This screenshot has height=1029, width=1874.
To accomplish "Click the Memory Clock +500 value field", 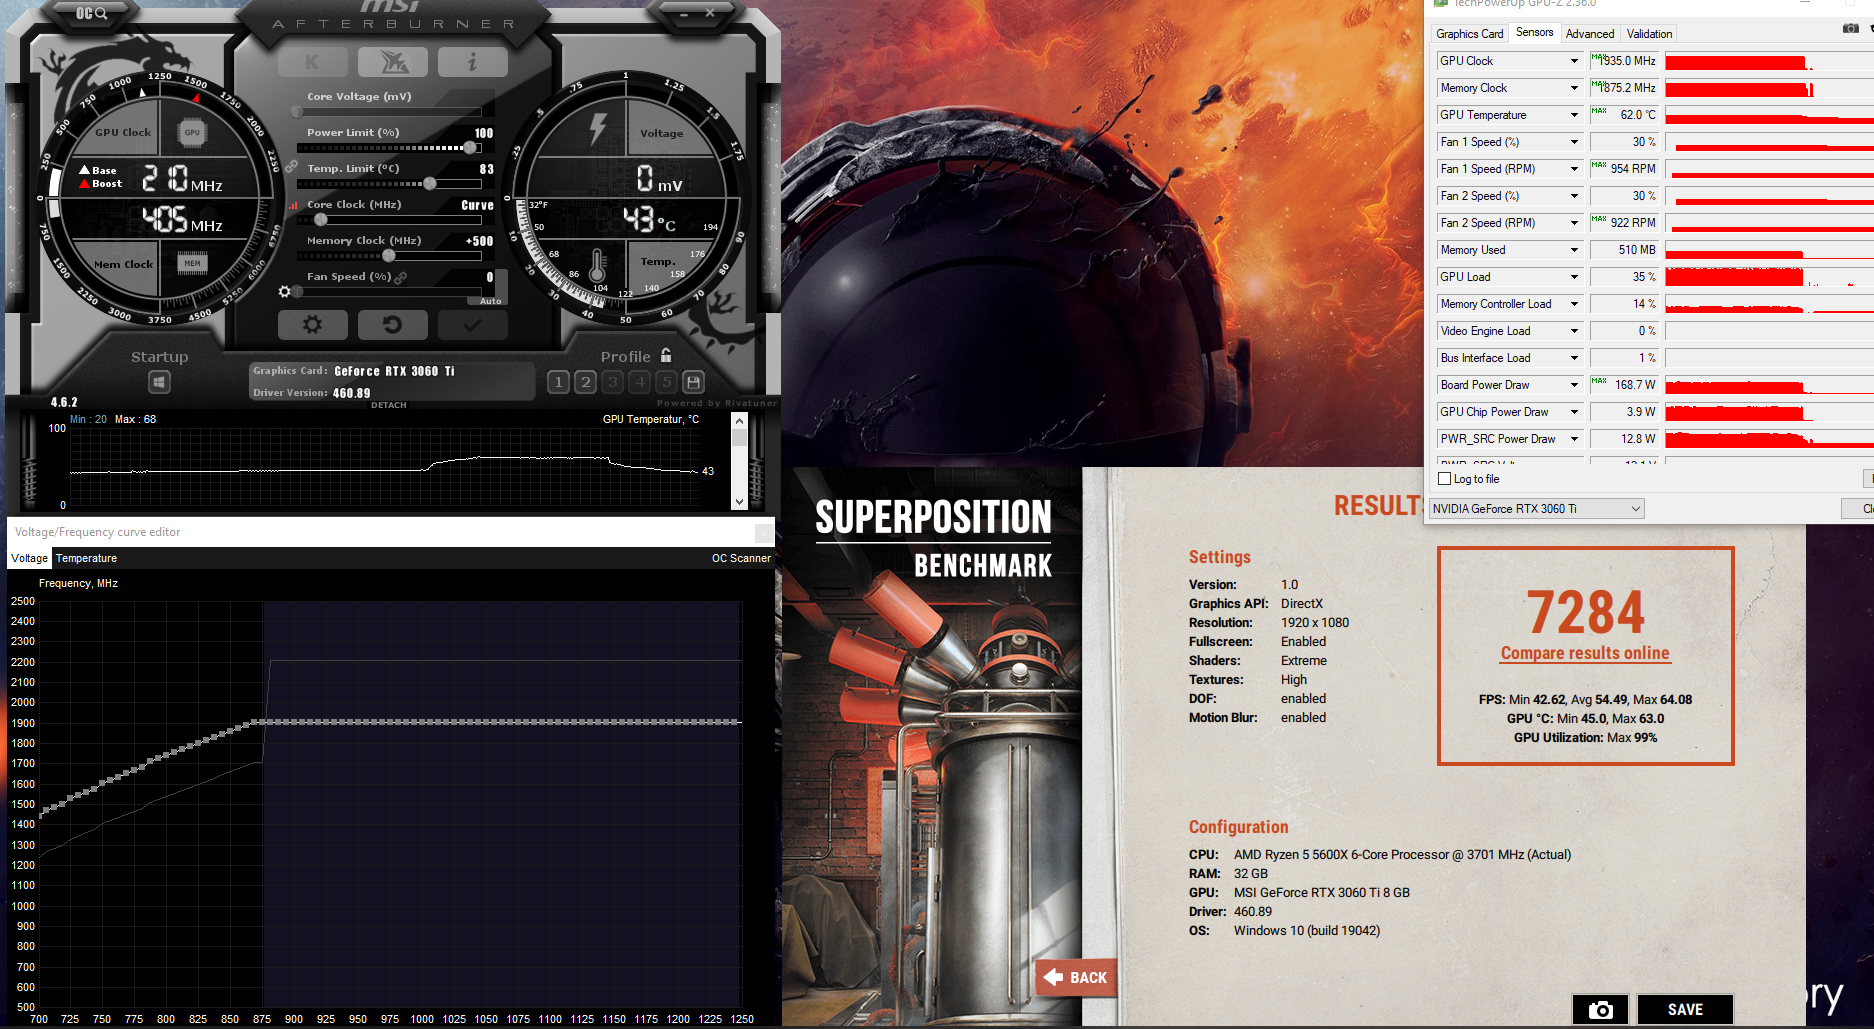I will tap(479, 241).
